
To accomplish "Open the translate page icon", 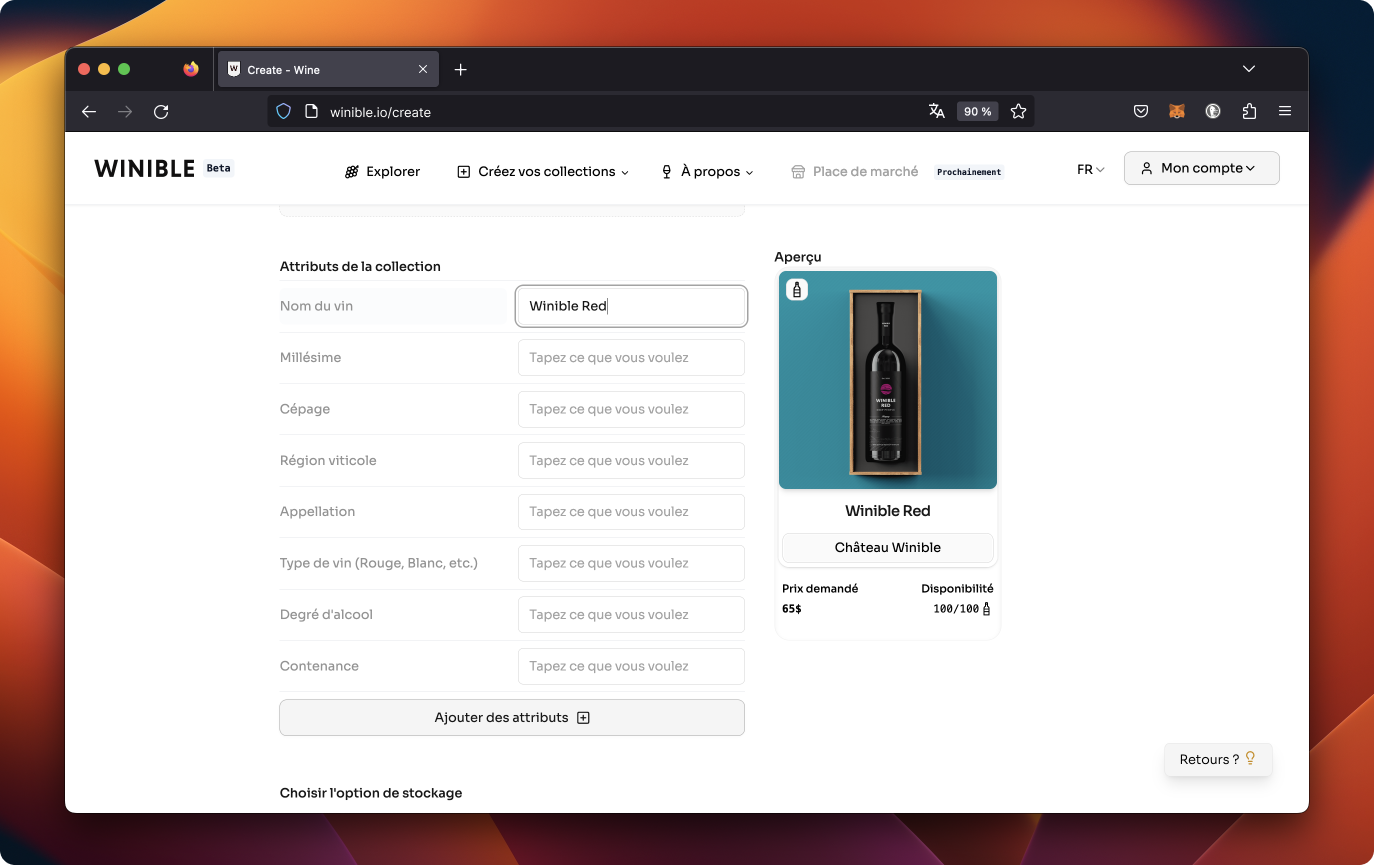I will click(x=937, y=112).
